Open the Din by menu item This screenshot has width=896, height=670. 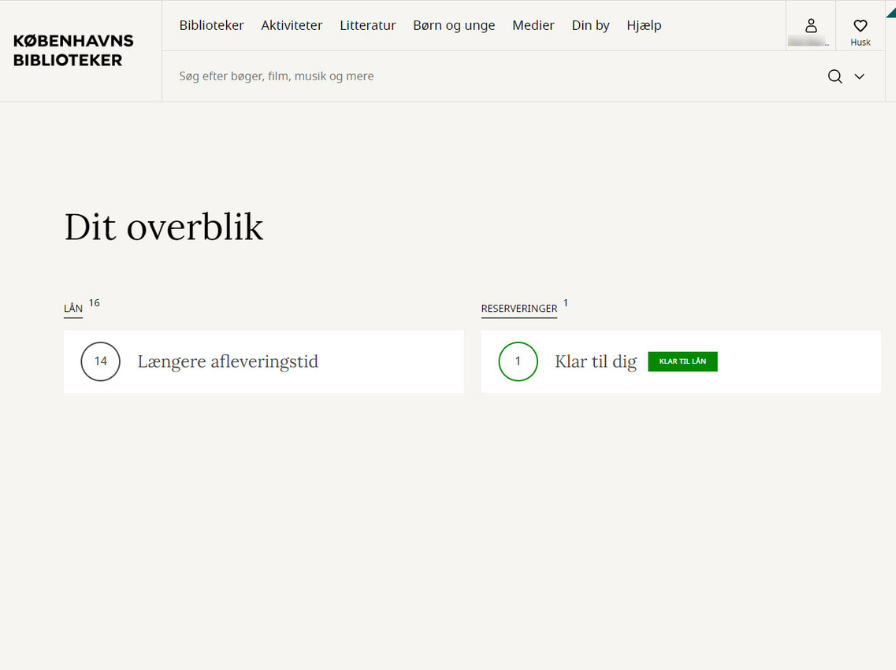click(590, 25)
